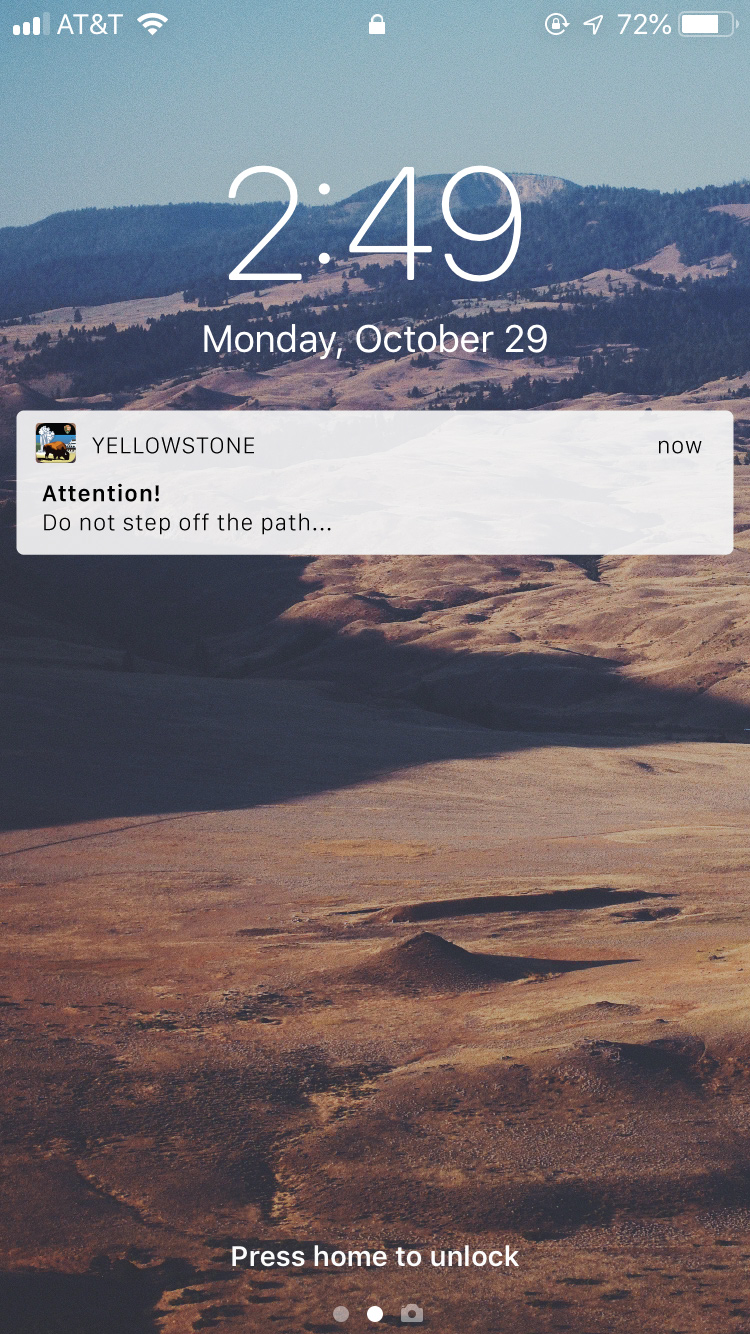Tap the lock icon at top center
Screen dimensions: 750x1334
pyautogui.click(x=376, y=24)
